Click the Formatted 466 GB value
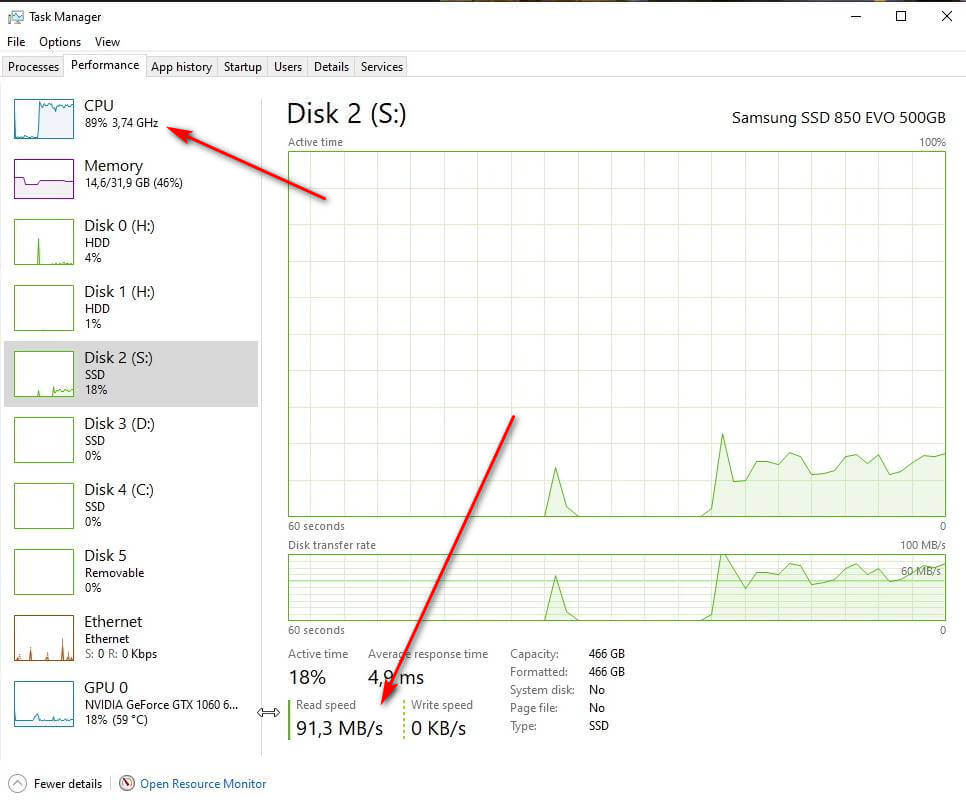Viewport: 966px width, 808px height. [606, 671]
